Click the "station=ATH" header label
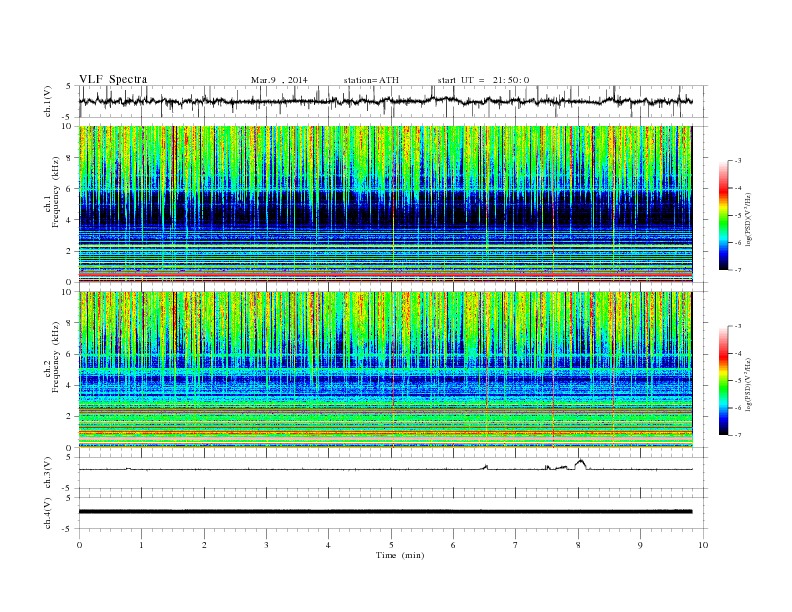 371,80
